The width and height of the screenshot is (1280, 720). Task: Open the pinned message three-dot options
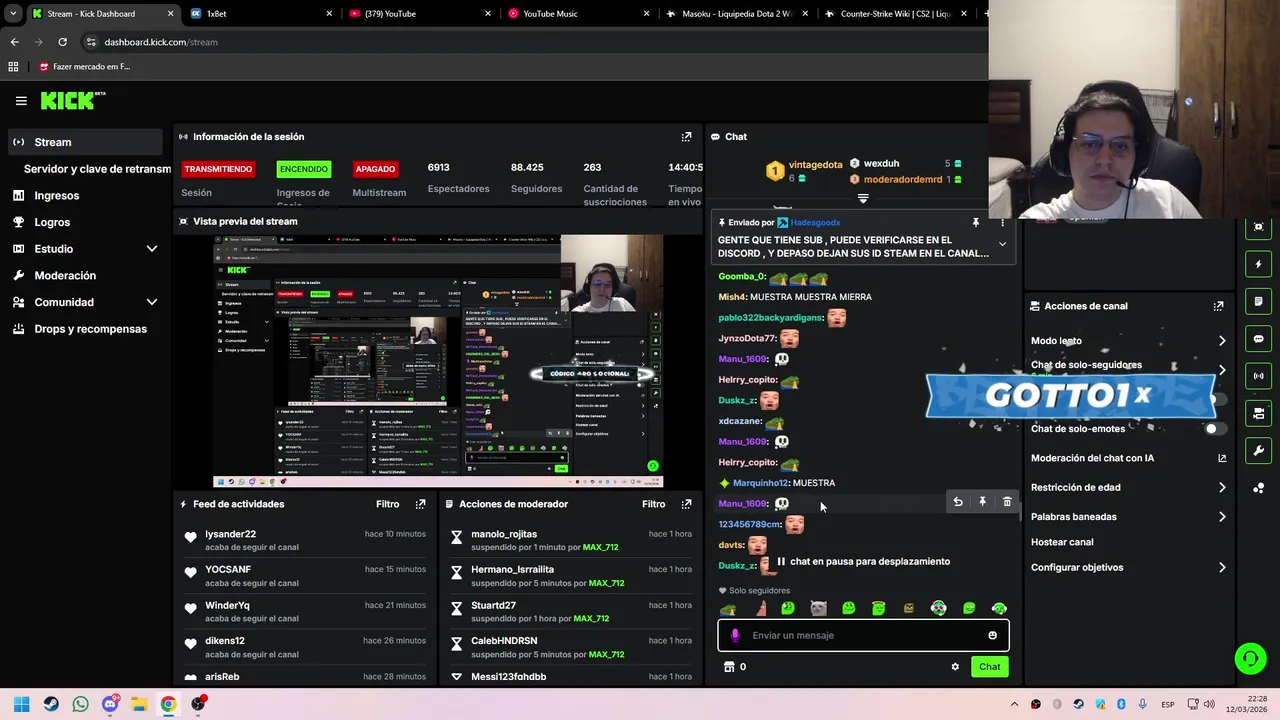point(1002,223)
